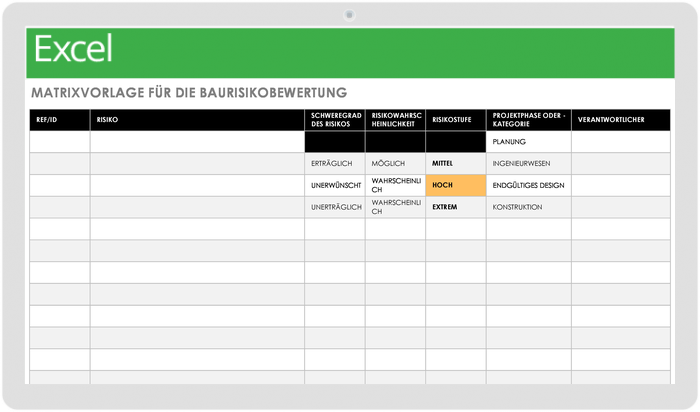
Task: Select WAHRSCHEINLICH cell in the UNERWÜNSCHT row
Action: click(x=396, y=186)
